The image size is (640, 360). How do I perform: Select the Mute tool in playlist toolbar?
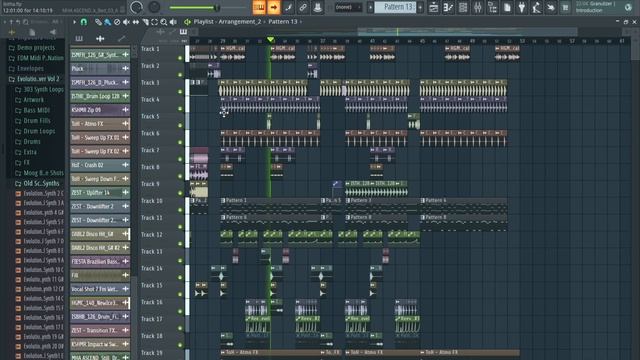click(127, 22)
